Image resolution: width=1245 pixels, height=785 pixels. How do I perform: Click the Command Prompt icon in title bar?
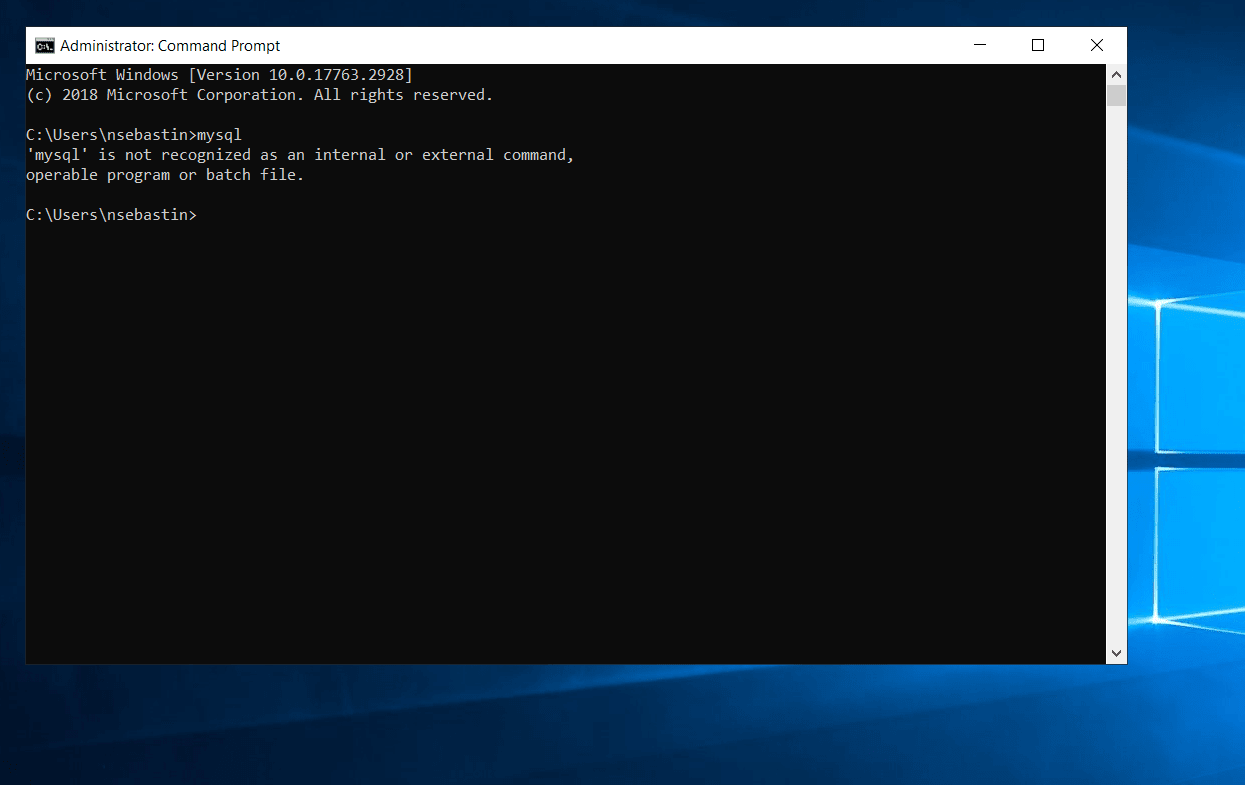point(44,45)
